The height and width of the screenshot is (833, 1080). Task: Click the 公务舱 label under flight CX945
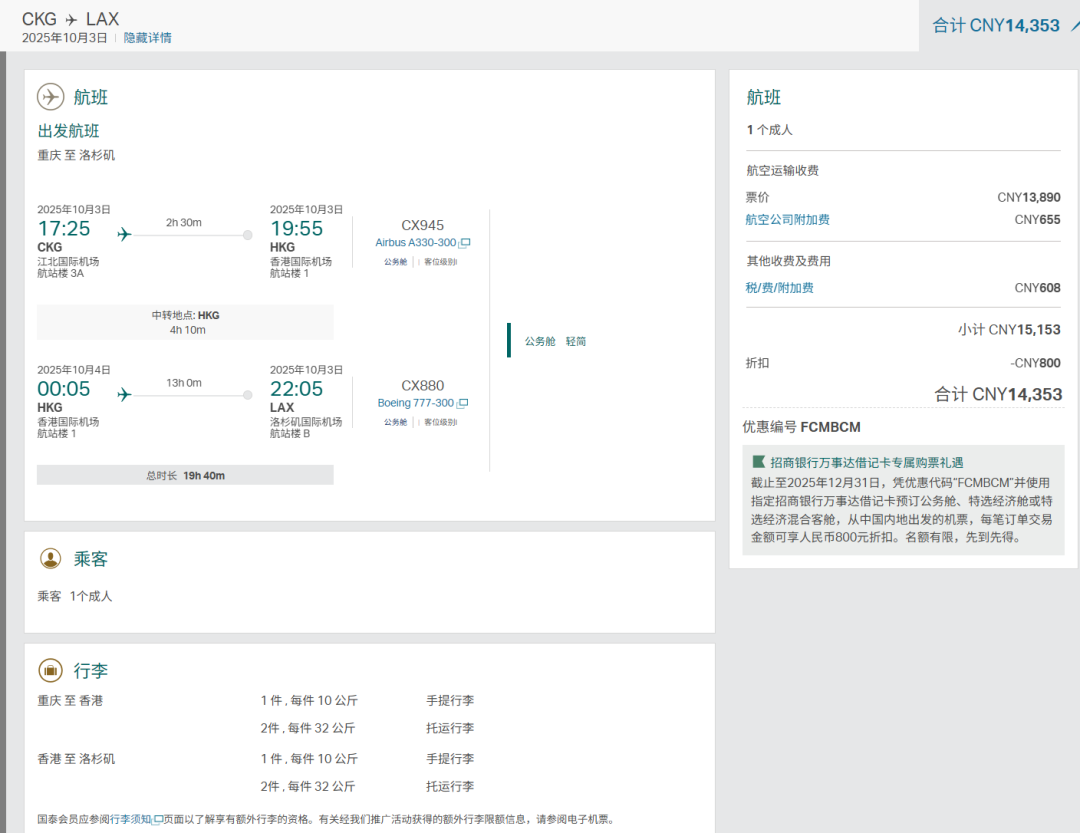tap(395, 262)
